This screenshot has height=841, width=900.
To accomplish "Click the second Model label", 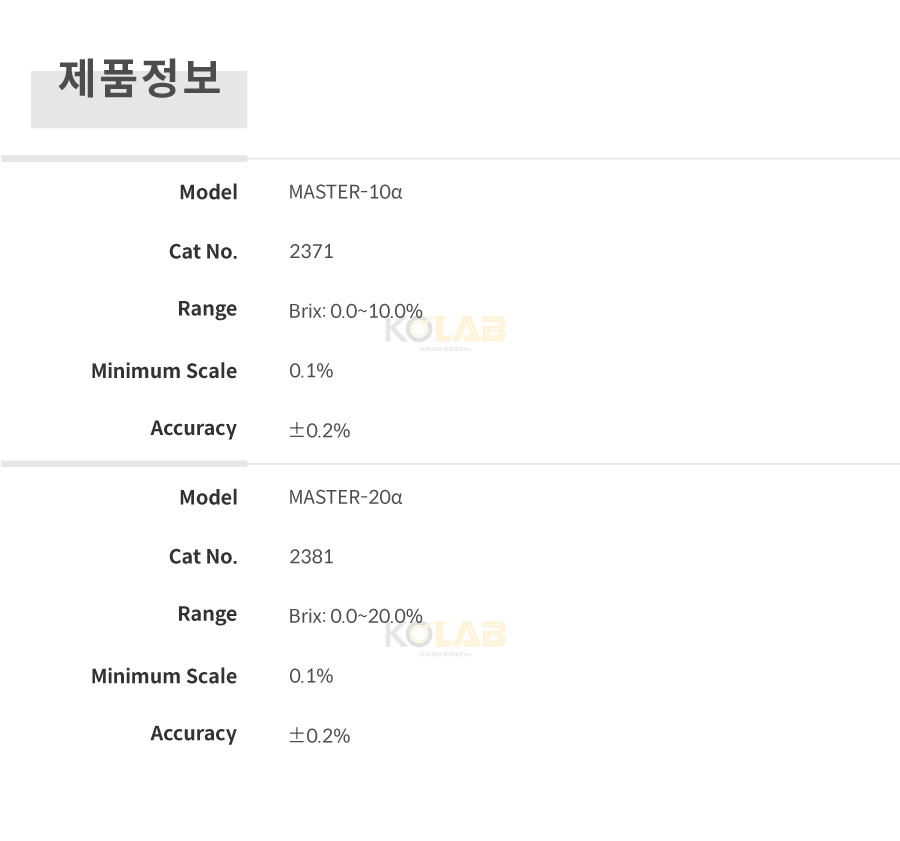I will (208, 498).
